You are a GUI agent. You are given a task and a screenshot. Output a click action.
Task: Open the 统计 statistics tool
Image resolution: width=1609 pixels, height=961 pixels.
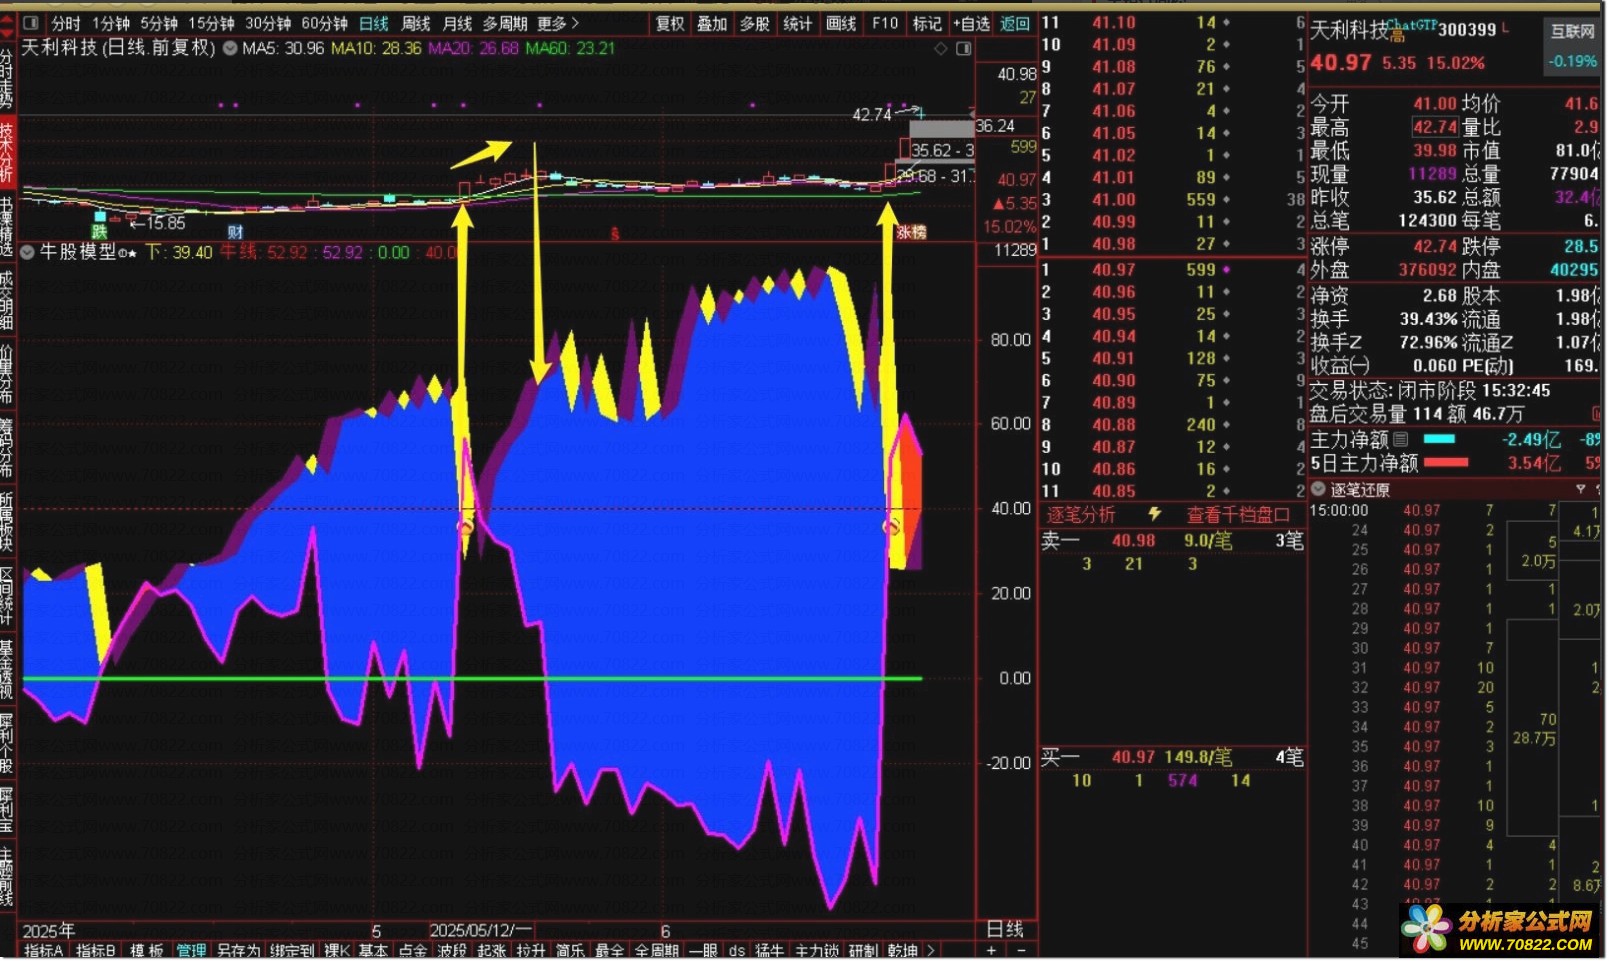[798, 23]
